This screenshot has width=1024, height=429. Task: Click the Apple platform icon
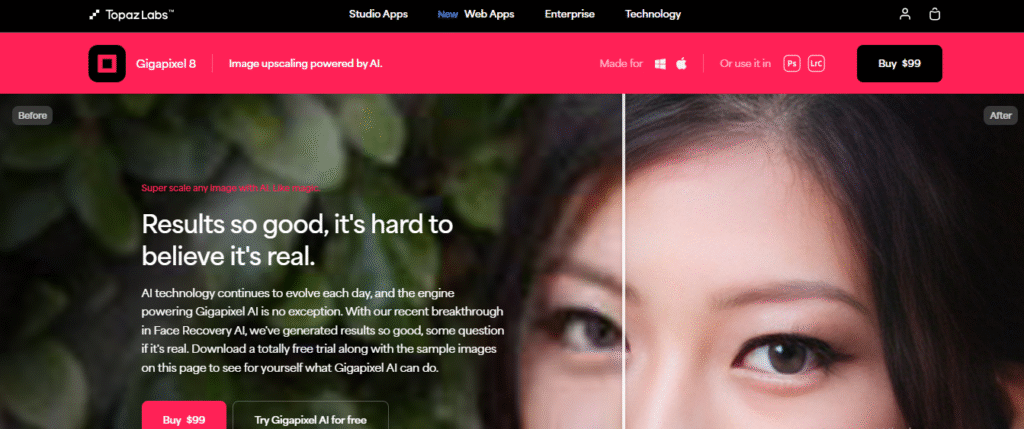tap(681, 63)
